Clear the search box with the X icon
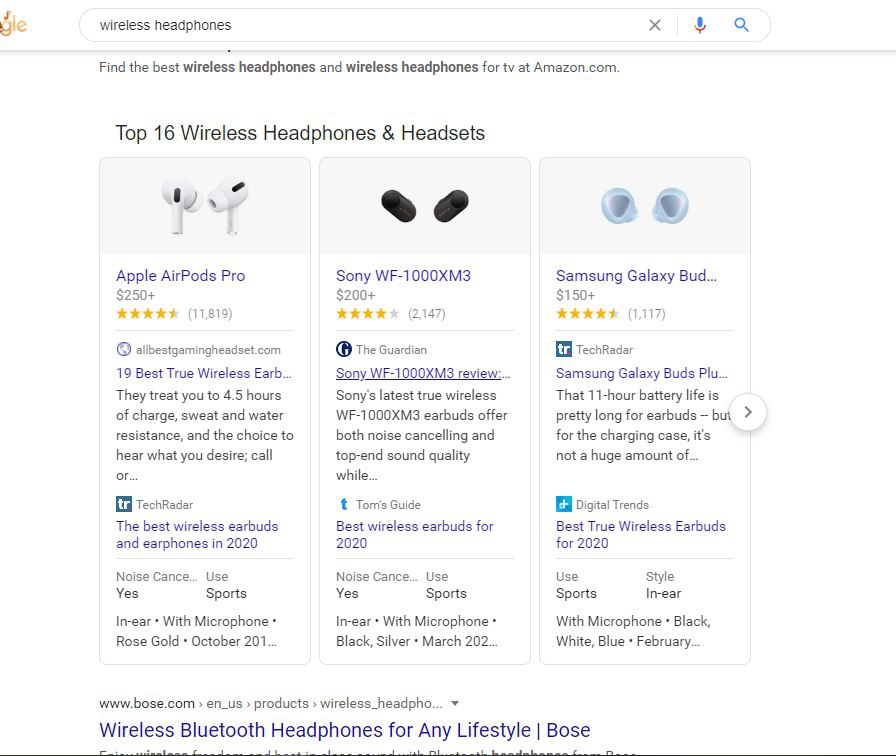Screen dimensions: 896x756 pos(655,25)
